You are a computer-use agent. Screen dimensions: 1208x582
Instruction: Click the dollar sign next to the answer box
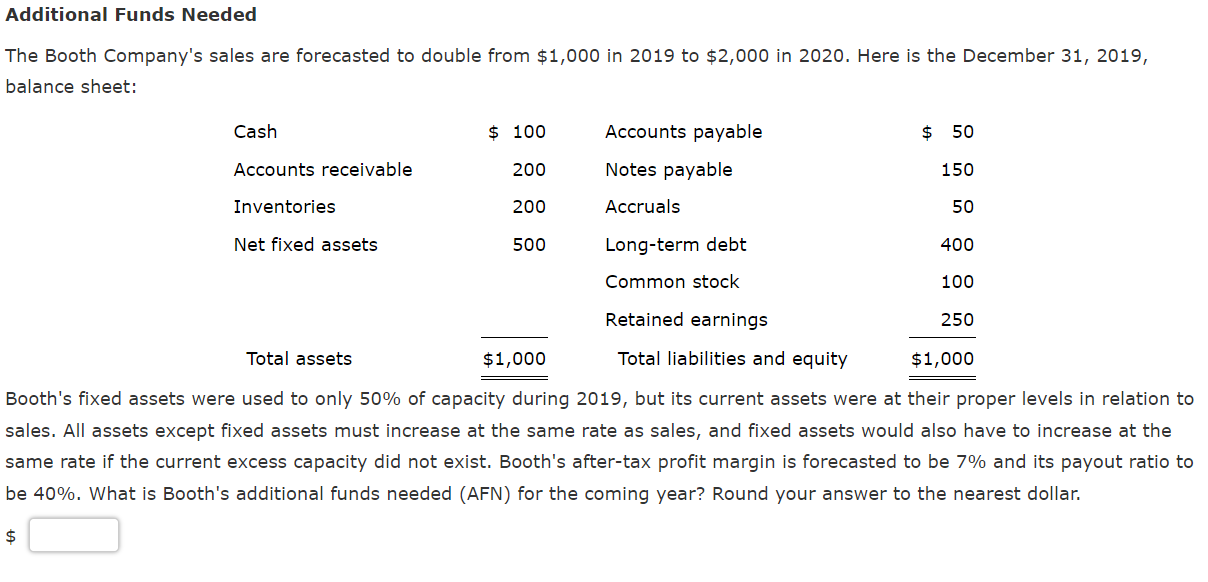(x=10, y=535)
